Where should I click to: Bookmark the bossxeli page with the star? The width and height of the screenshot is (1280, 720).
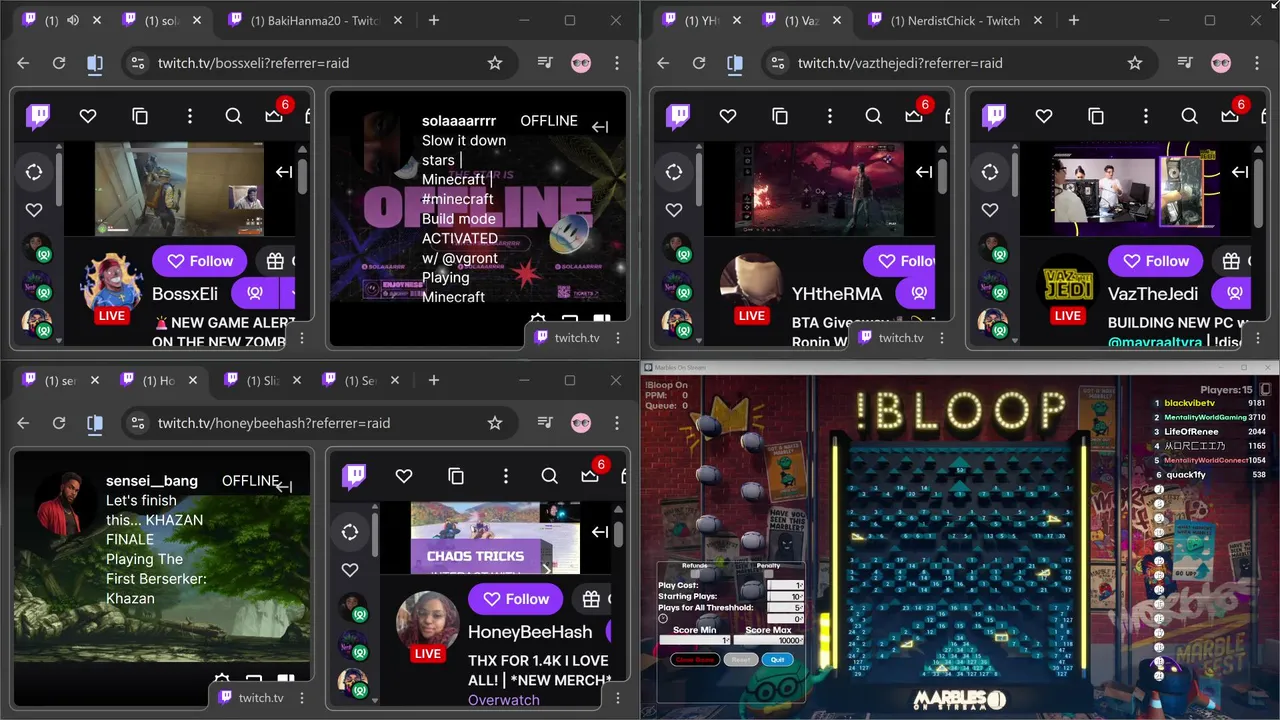[x=495, y=63]
